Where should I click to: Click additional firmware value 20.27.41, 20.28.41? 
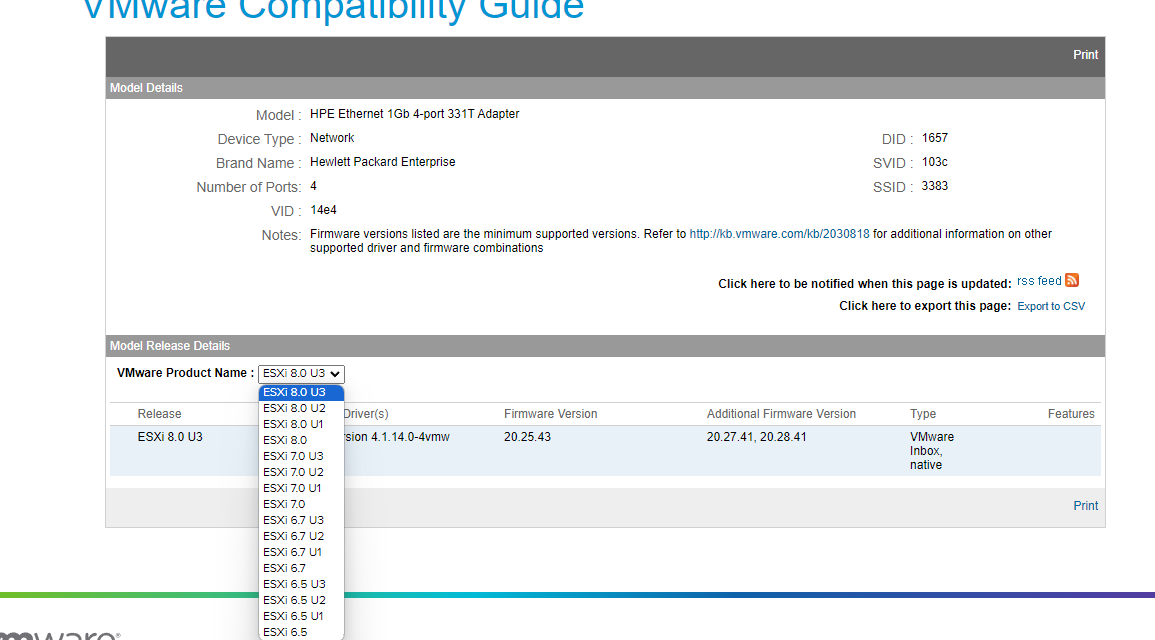pyautogui.click(x=756, y=437)
